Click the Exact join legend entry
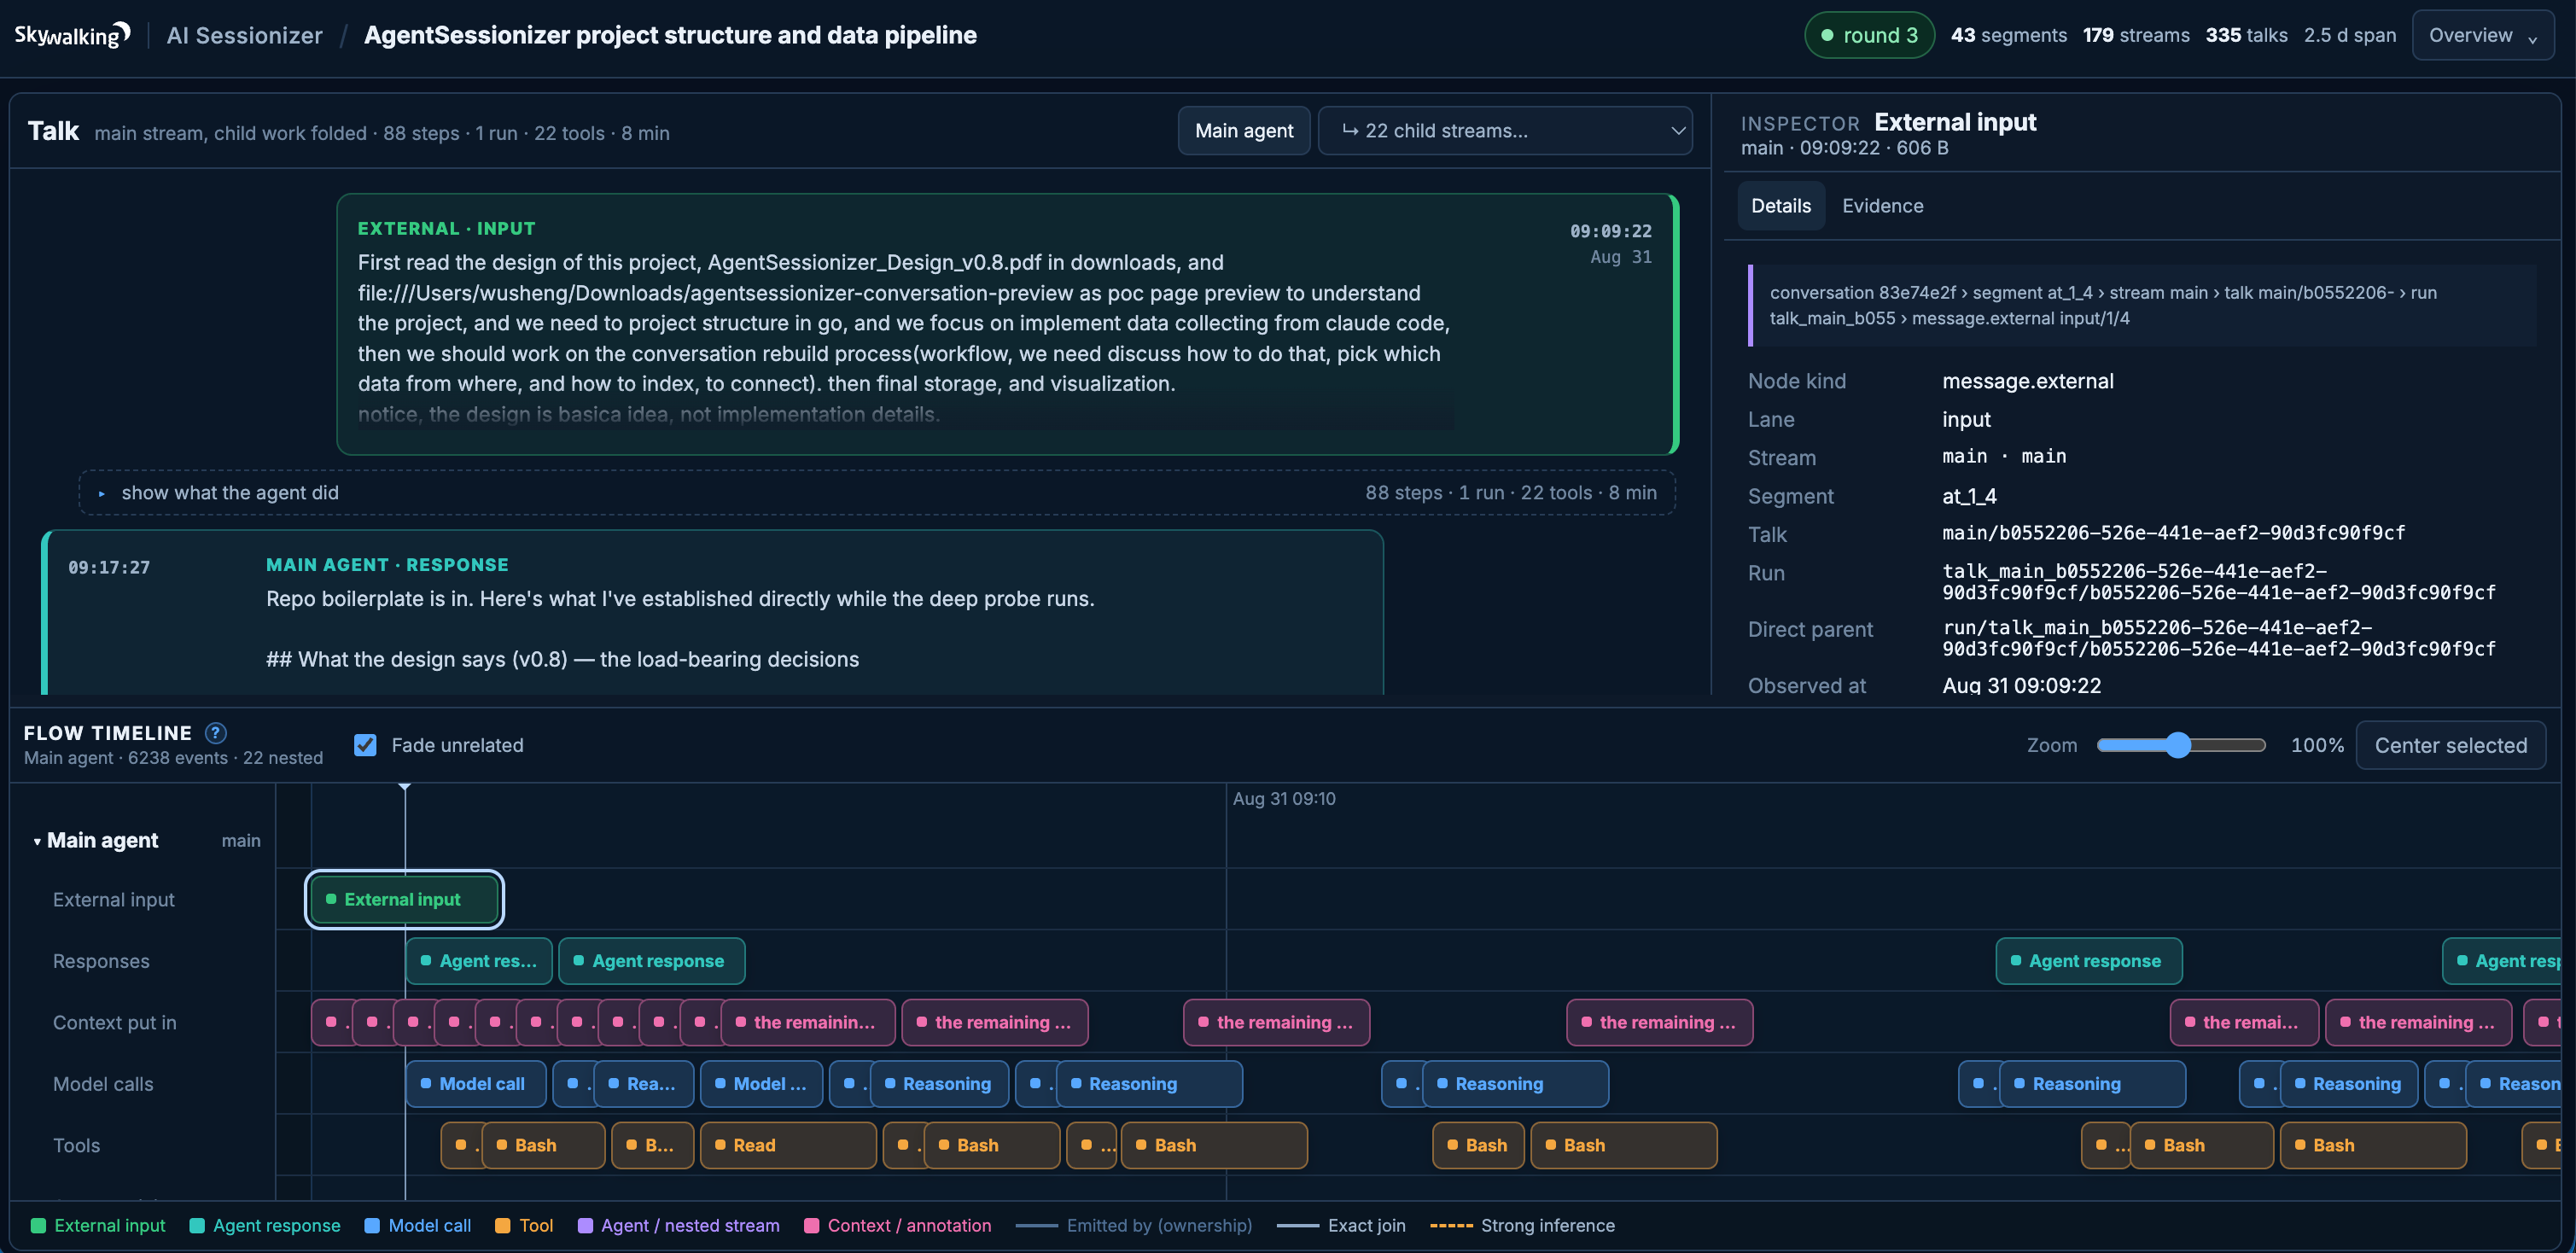 (x=1341, y=1225)
